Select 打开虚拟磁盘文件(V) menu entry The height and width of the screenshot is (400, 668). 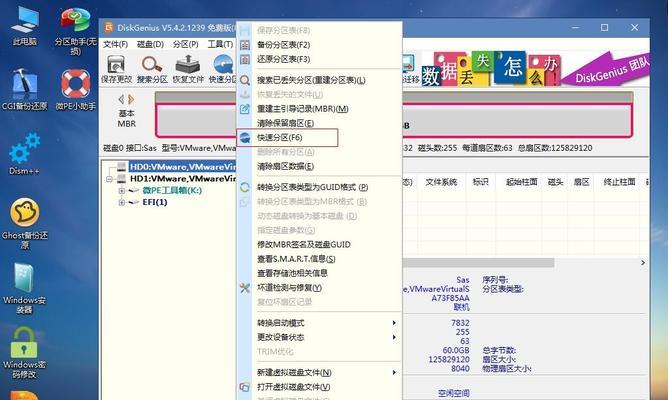pyautogui.click(x=319, y=387)
